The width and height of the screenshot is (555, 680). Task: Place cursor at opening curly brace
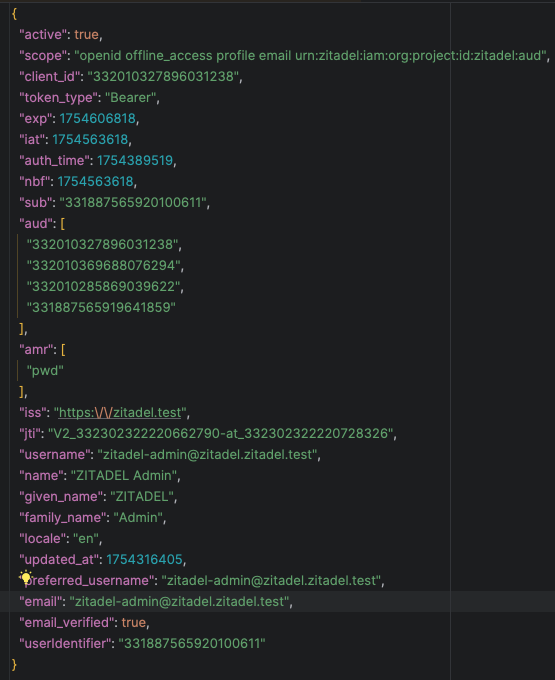[x=14, y=13]
